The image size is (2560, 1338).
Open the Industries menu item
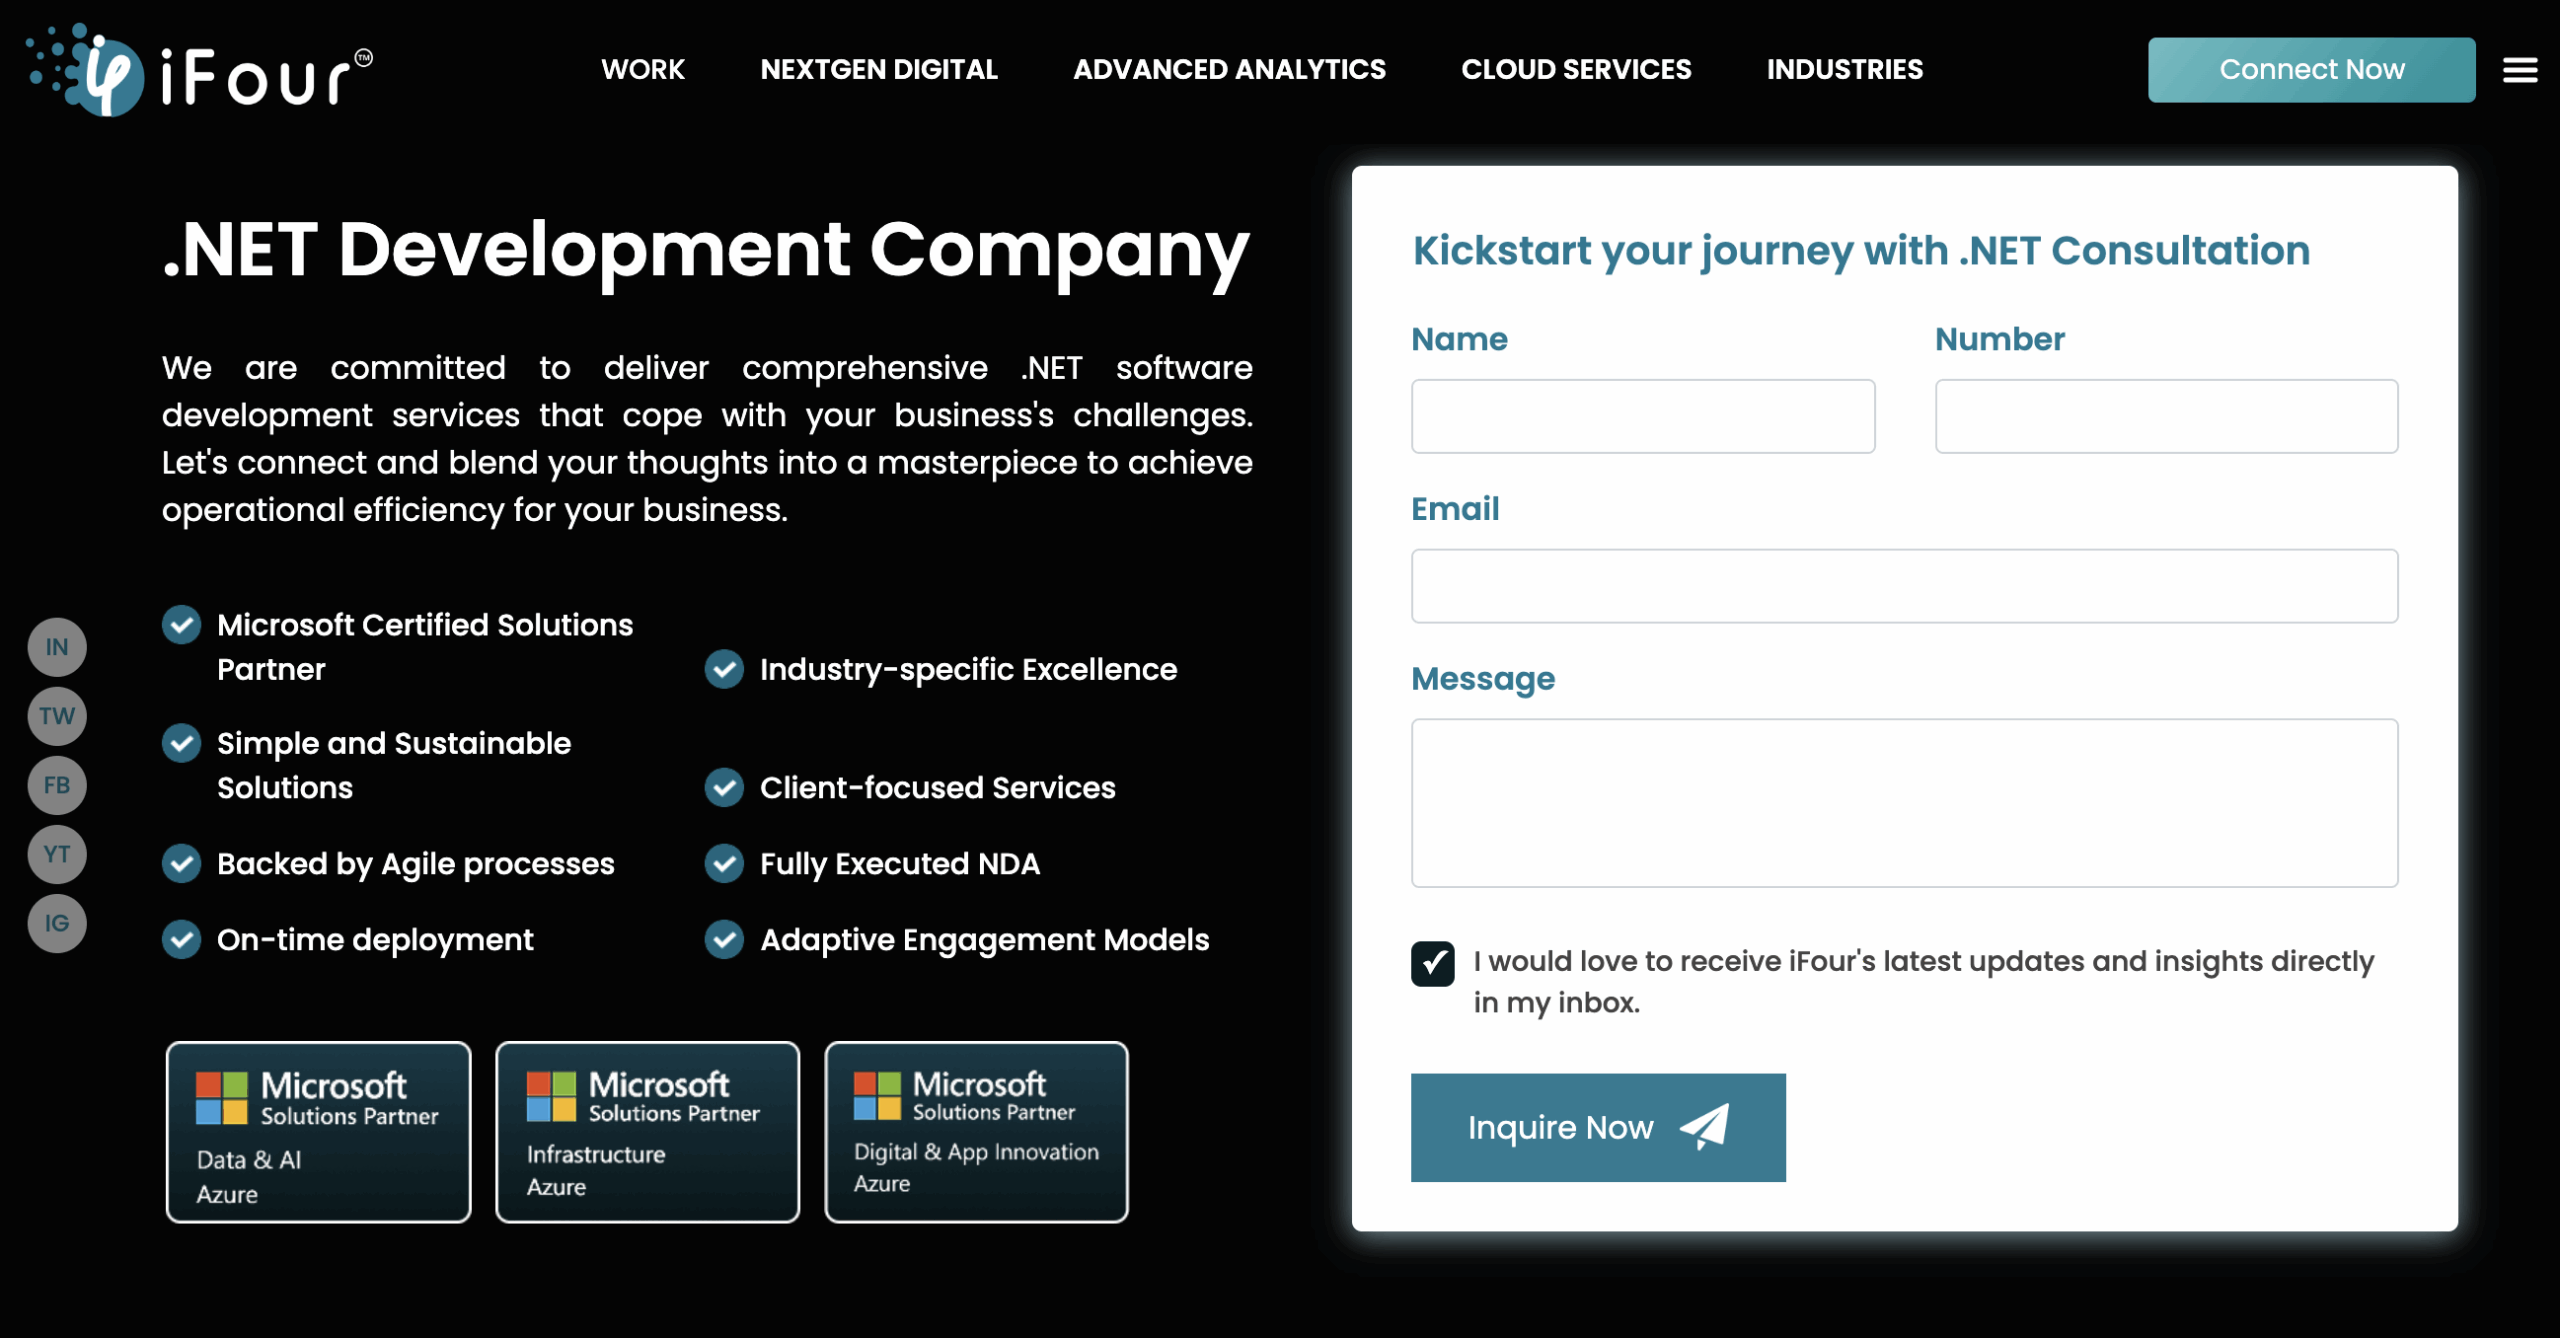click(x=1844, y=69)
